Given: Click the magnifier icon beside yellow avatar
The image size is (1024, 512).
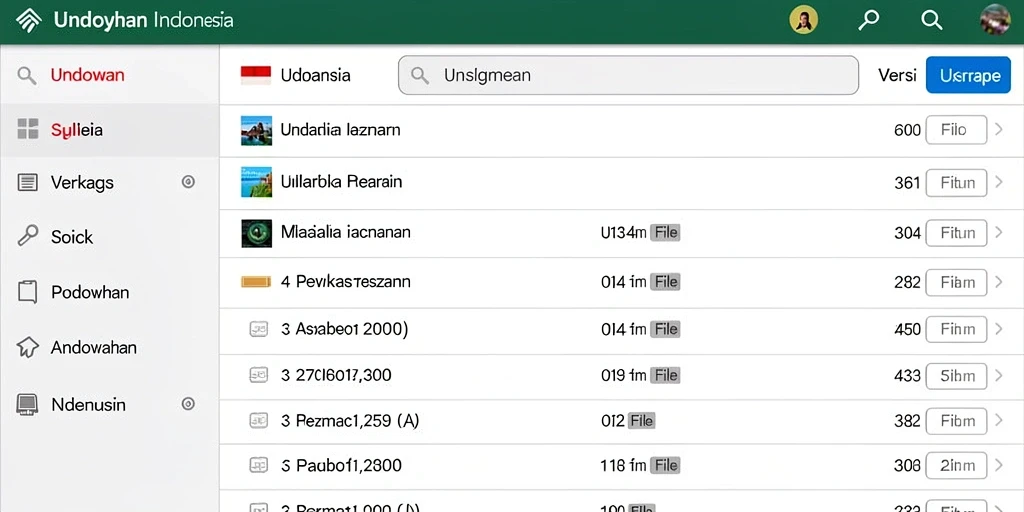Looking at the screenshot, I should (868, 20).
